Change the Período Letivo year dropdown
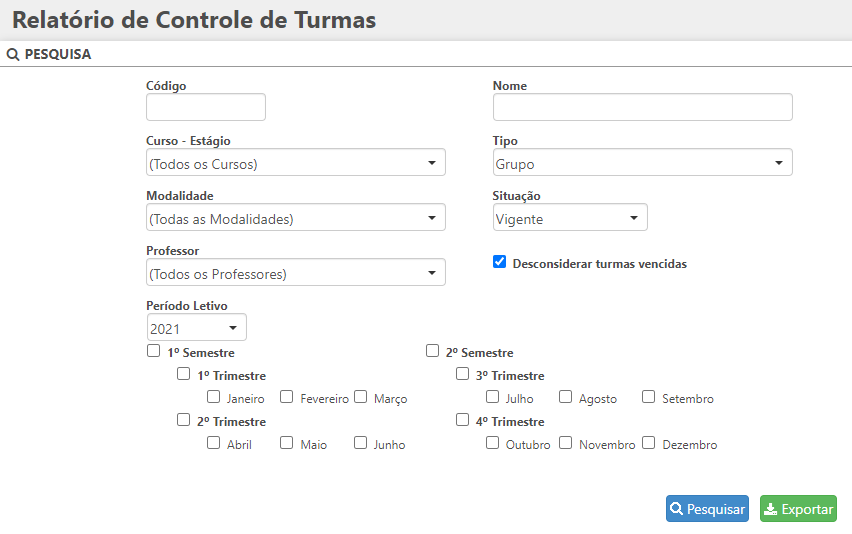852x534 pixels. point(196,328)
